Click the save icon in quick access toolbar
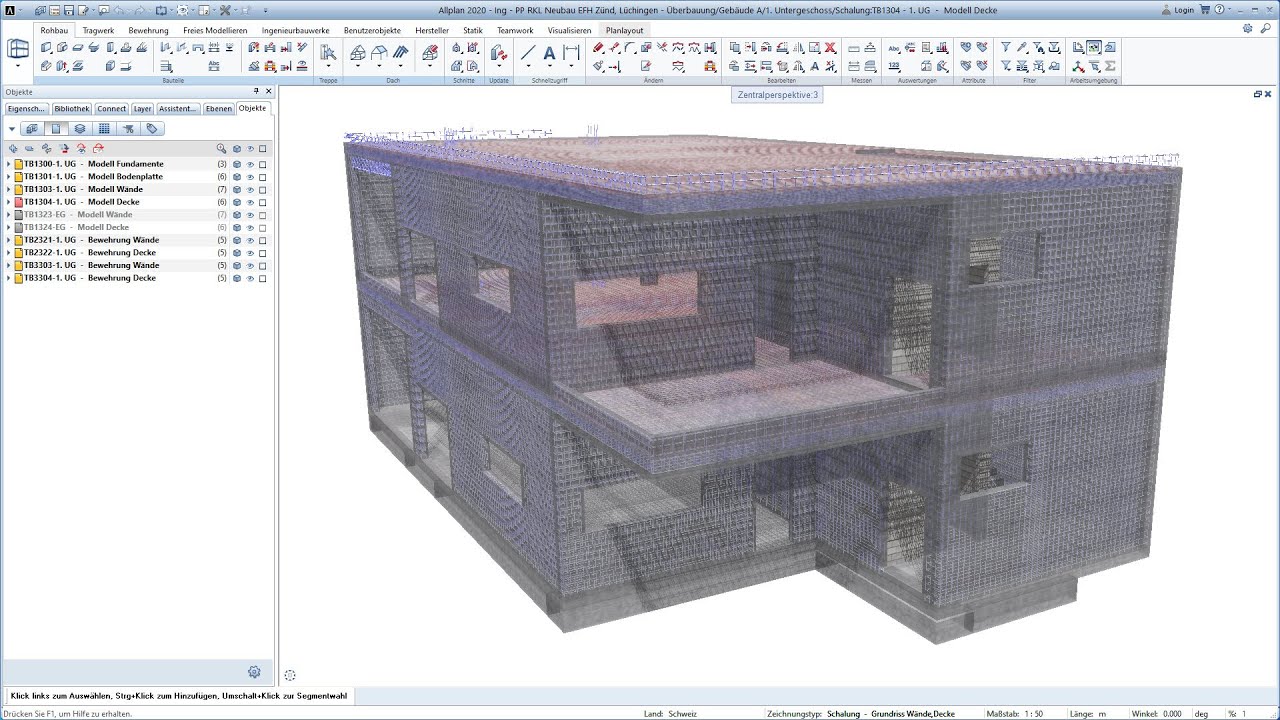 click(x=67, y=10)
